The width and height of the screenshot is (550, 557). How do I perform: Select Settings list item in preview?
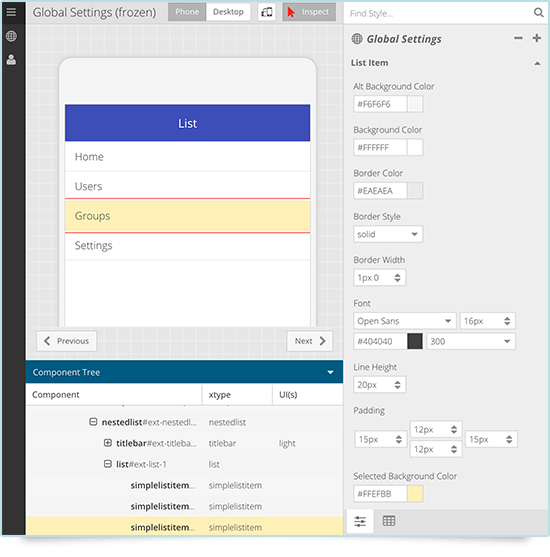pos(187,245)
